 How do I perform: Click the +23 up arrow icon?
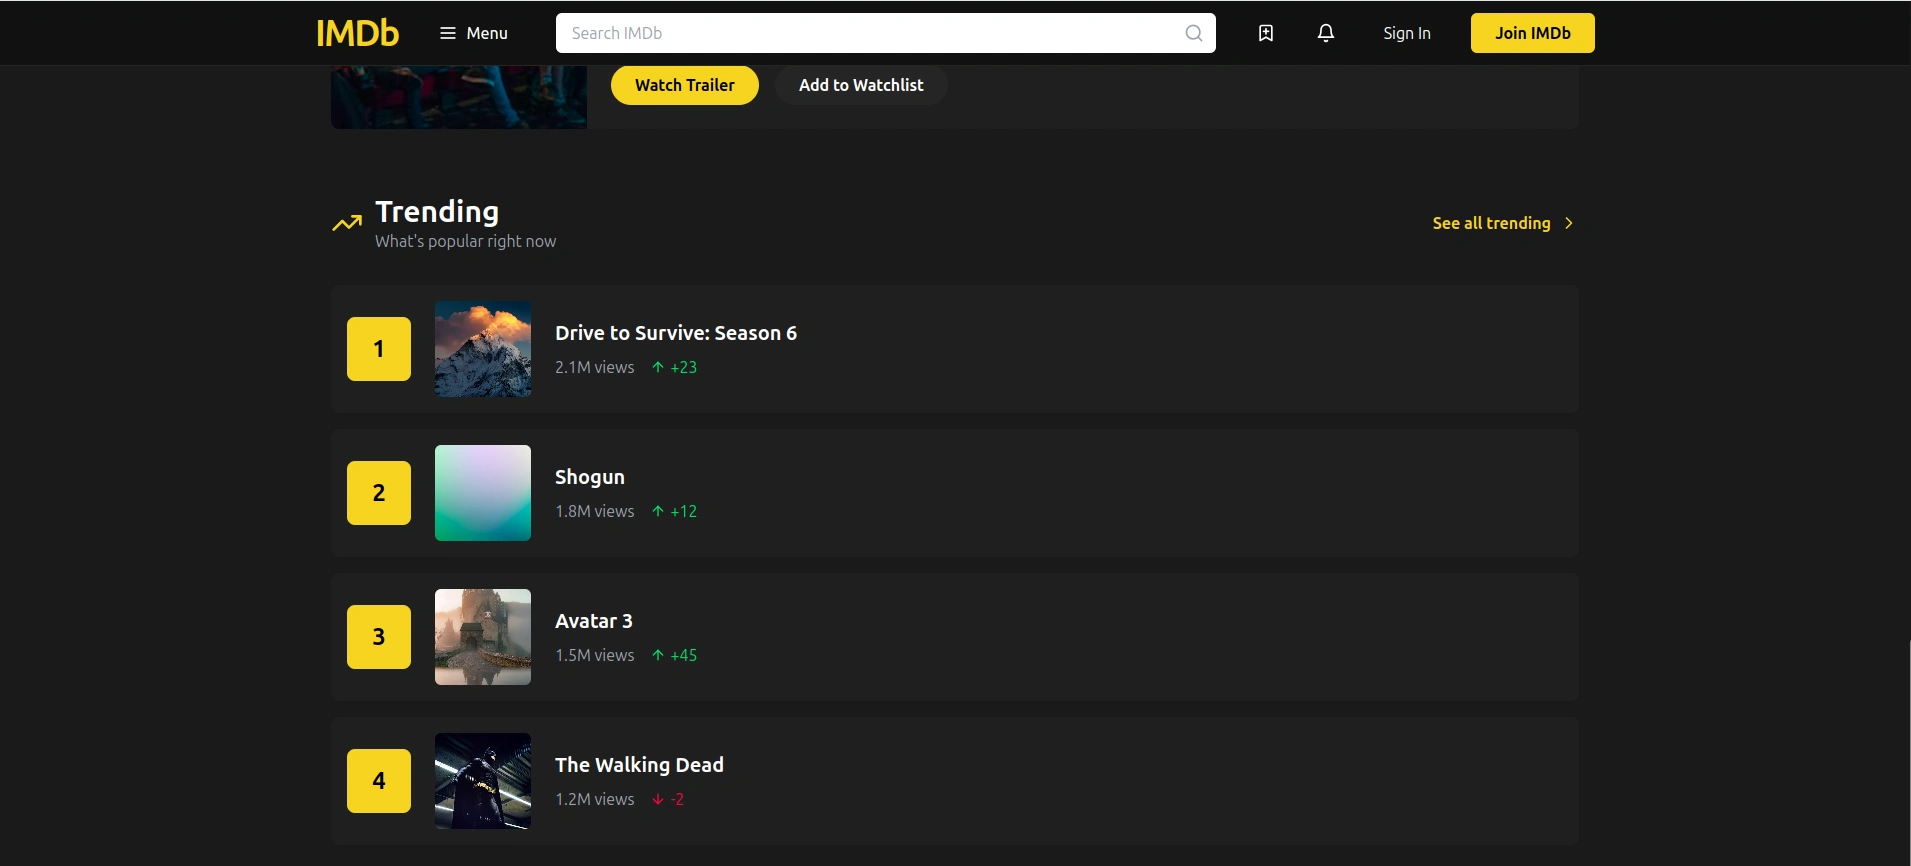658,367
